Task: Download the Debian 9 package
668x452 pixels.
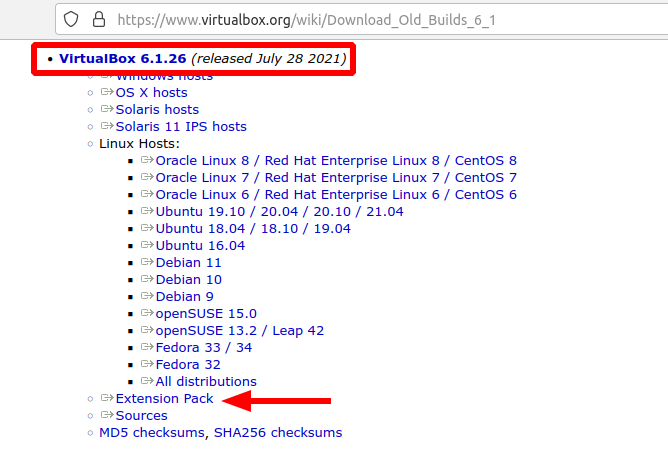Action: coord(184,297)
